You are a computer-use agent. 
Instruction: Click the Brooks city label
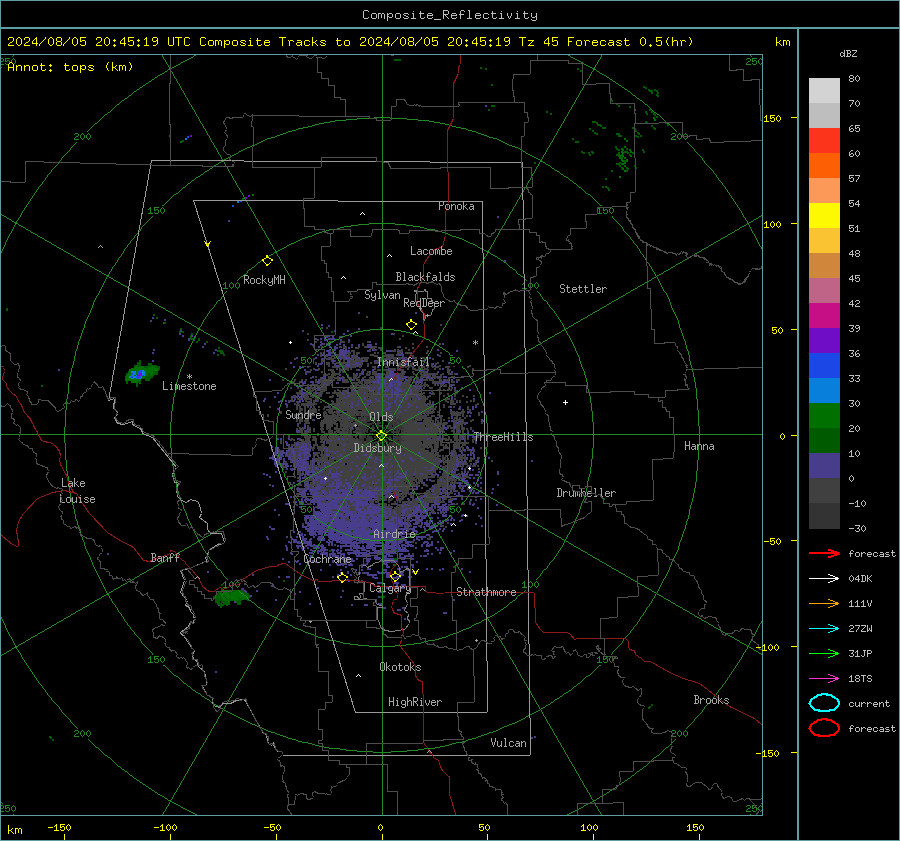coord(711,700)
